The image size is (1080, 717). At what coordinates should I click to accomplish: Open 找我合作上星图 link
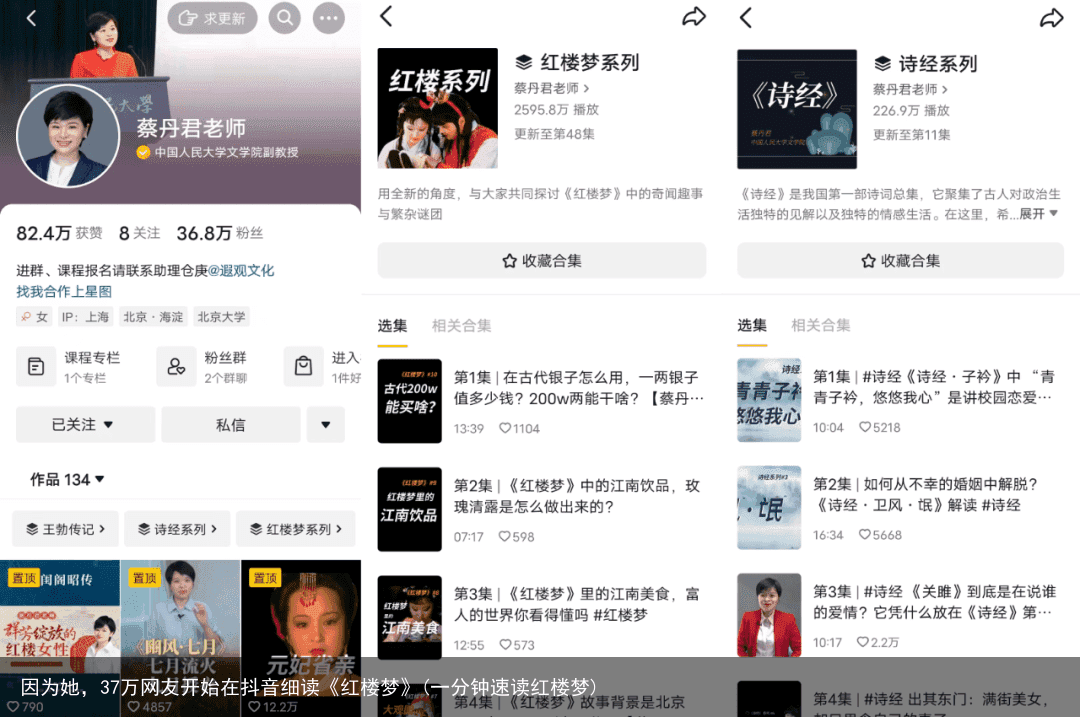click(x=64, y=291)
